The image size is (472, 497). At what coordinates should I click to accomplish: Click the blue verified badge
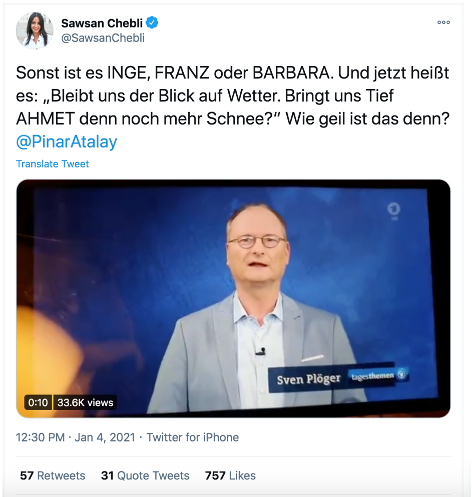[152, 23]
